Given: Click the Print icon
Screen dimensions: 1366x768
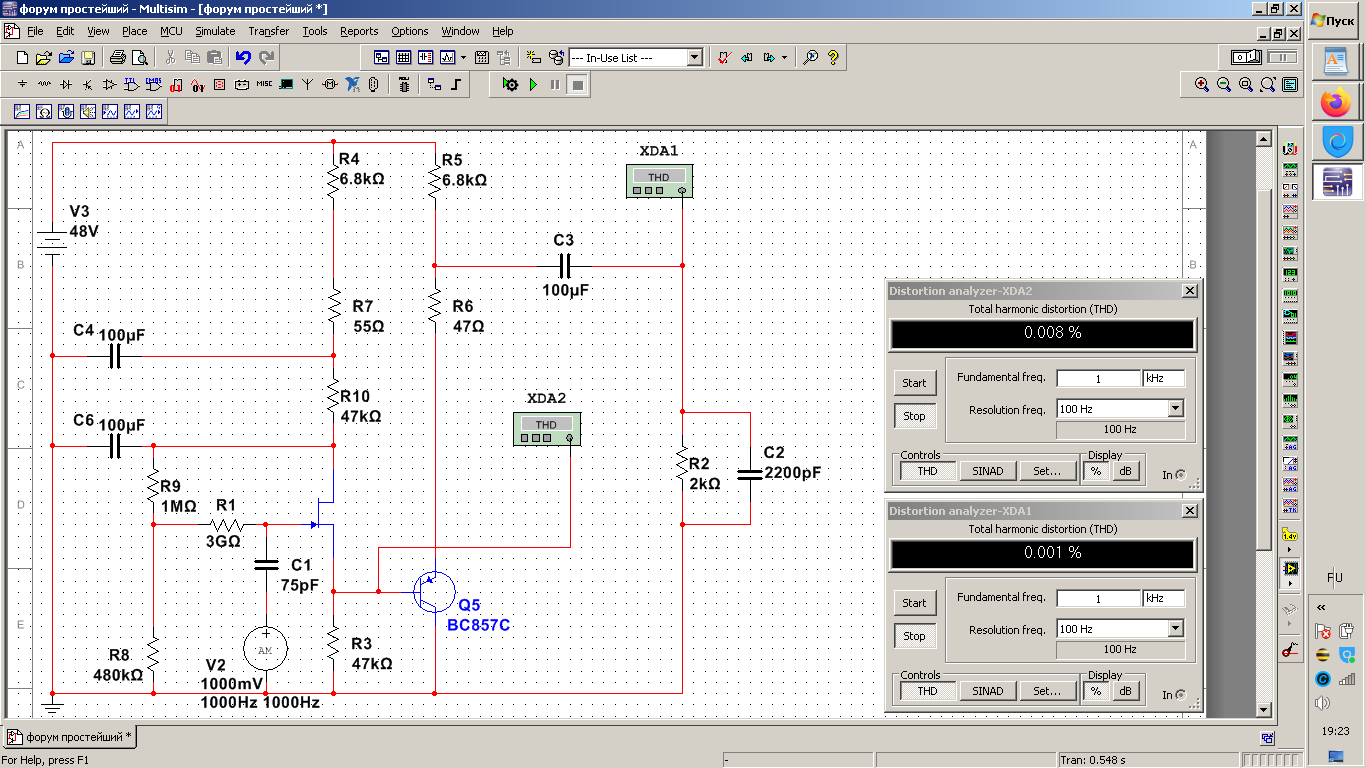Looking at the screenshot, I should click(x=117, y=58).
